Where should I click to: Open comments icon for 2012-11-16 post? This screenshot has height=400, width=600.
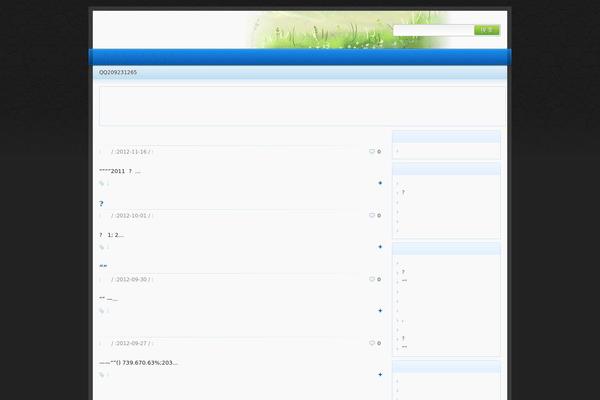click(x=372, y=152)
